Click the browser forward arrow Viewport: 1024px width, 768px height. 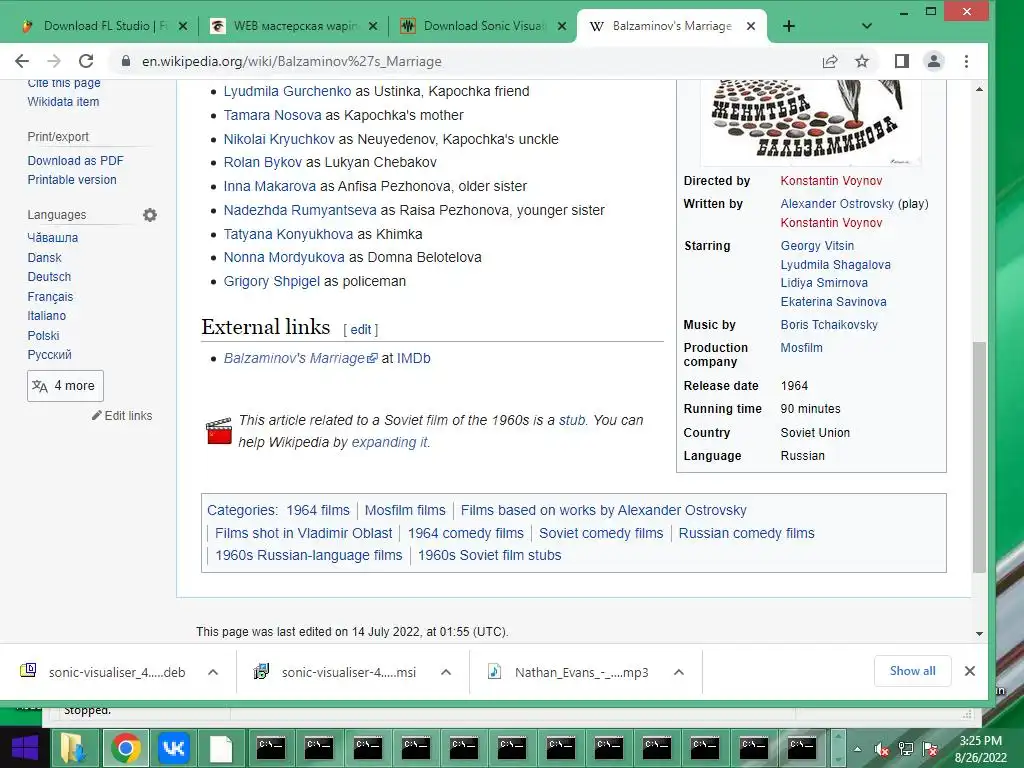coord(54,61)
